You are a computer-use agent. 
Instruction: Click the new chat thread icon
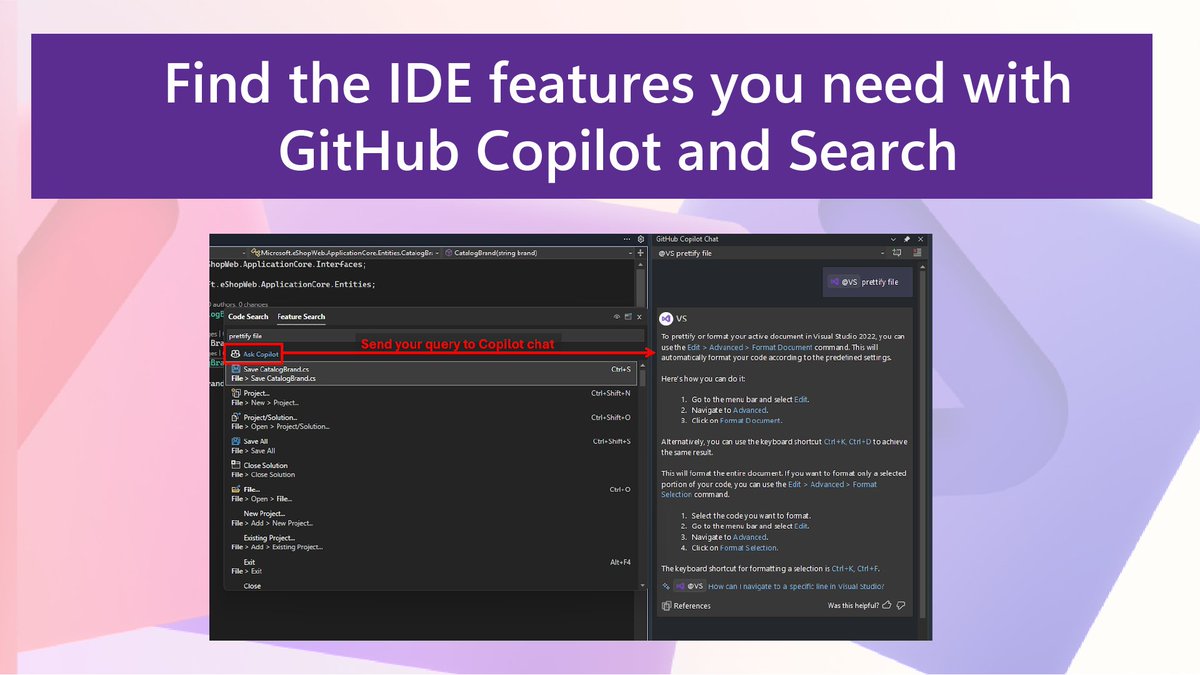pyautogui.click(x=895, y=254)
